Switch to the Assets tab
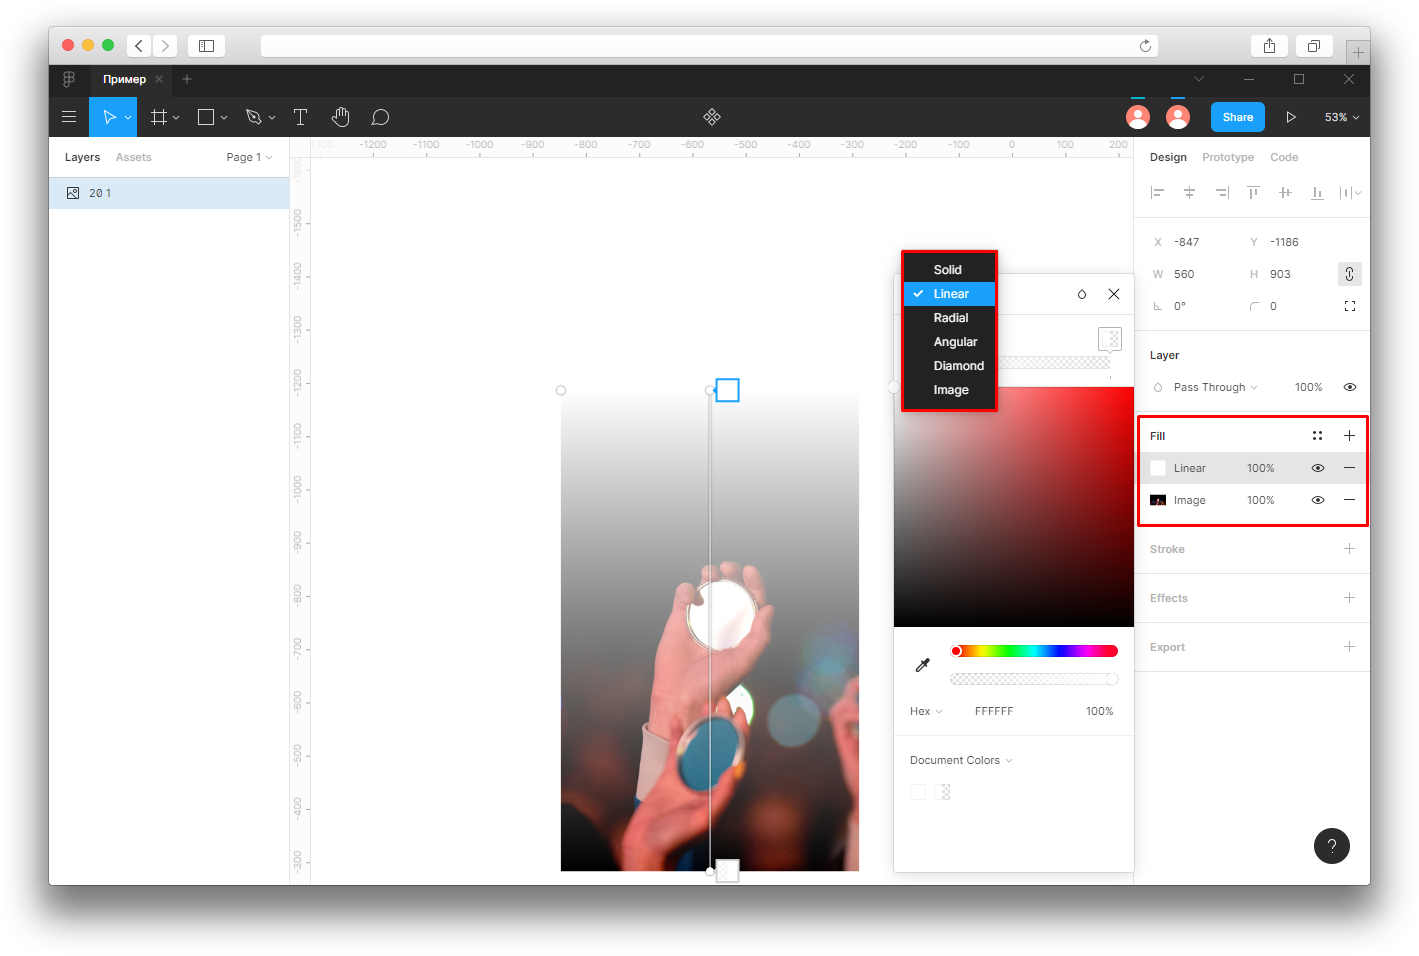Viewport: 1419px width, 956px height. point(133,157)
